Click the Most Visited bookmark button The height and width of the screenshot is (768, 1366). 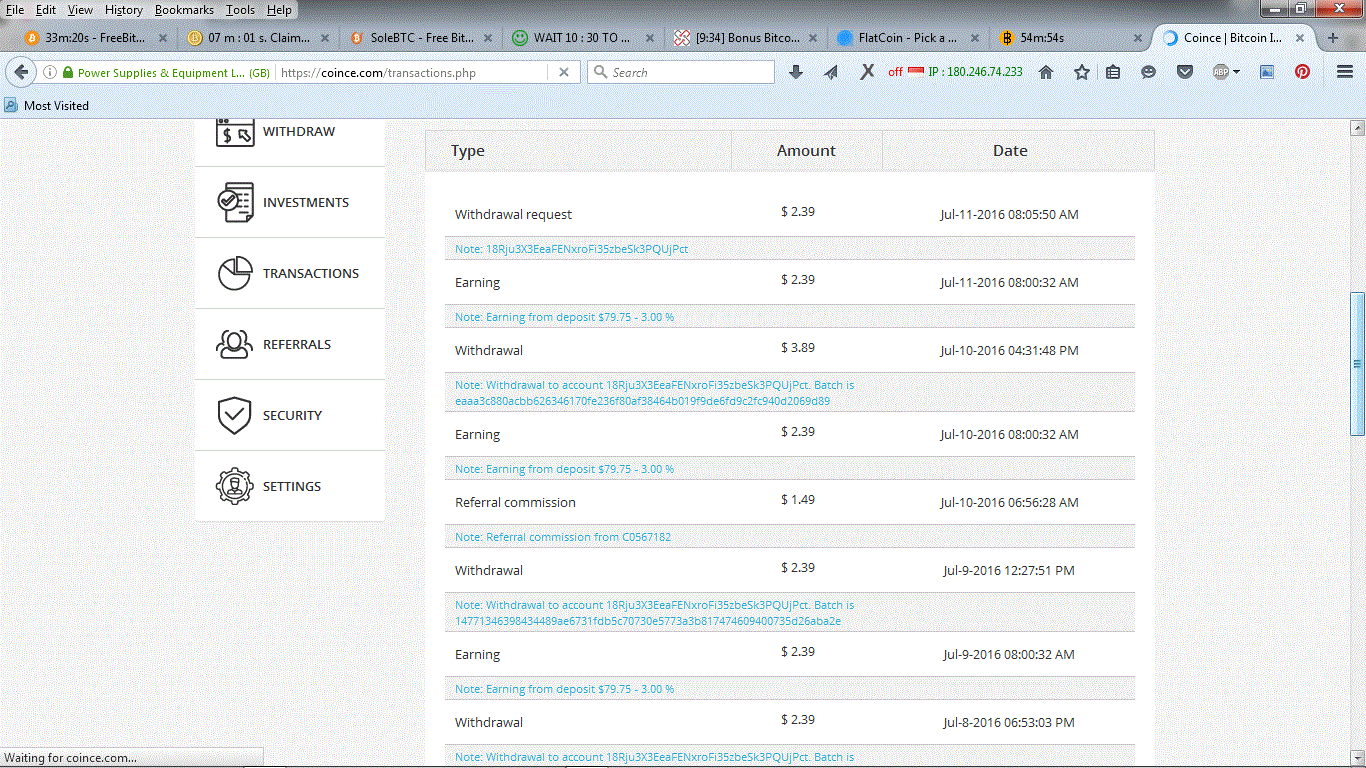(x=47, y=106)
